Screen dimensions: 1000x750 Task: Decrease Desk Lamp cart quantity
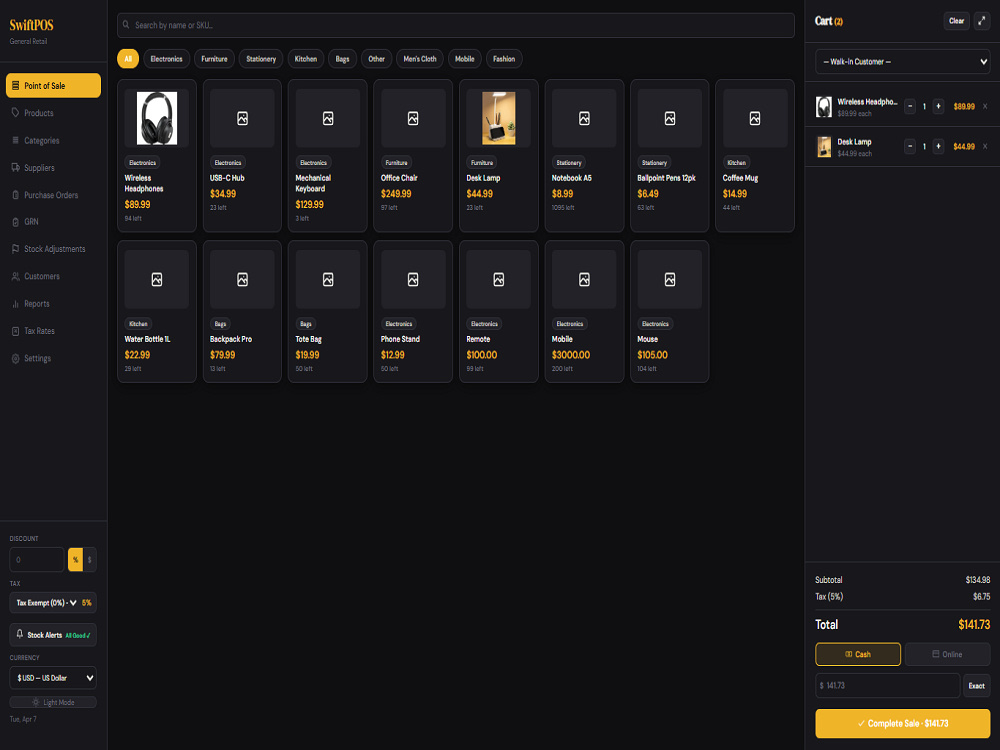[910, 147]
